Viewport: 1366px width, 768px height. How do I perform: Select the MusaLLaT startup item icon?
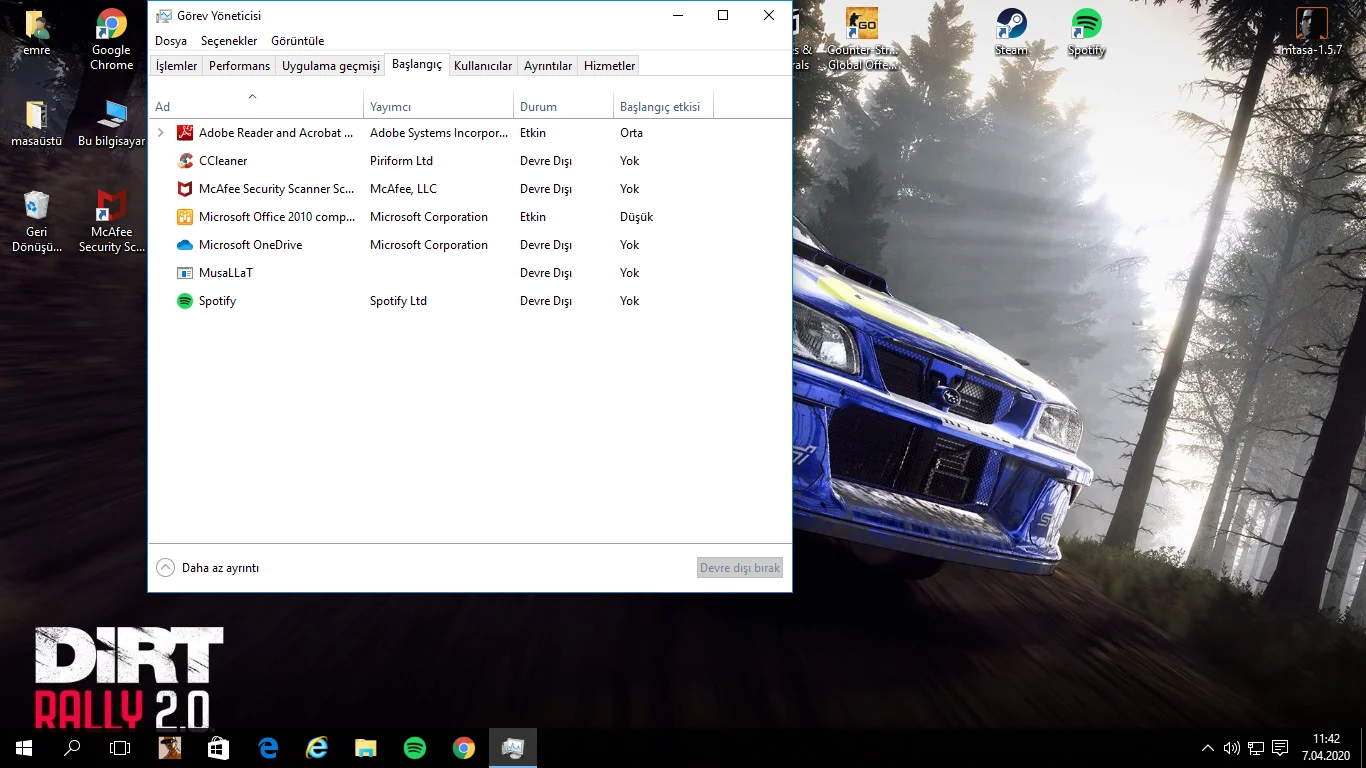point(185,273)
